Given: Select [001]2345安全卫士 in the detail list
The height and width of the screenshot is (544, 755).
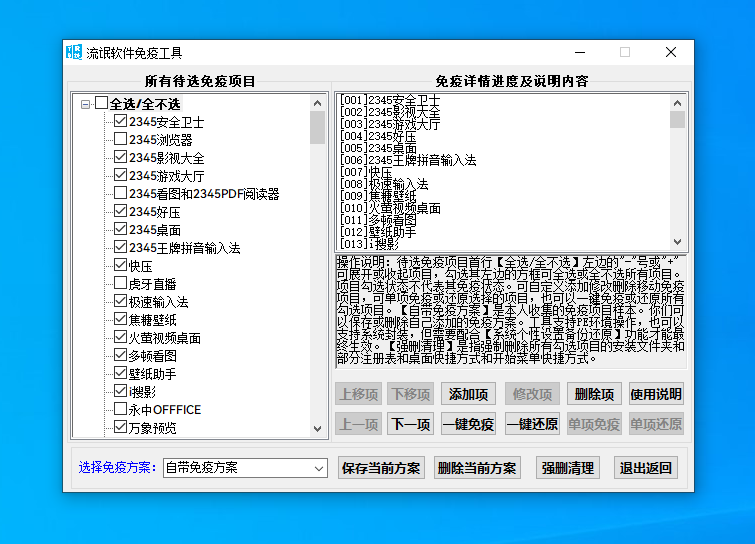Looking at the screenshot, I should (x=390, y=100).
